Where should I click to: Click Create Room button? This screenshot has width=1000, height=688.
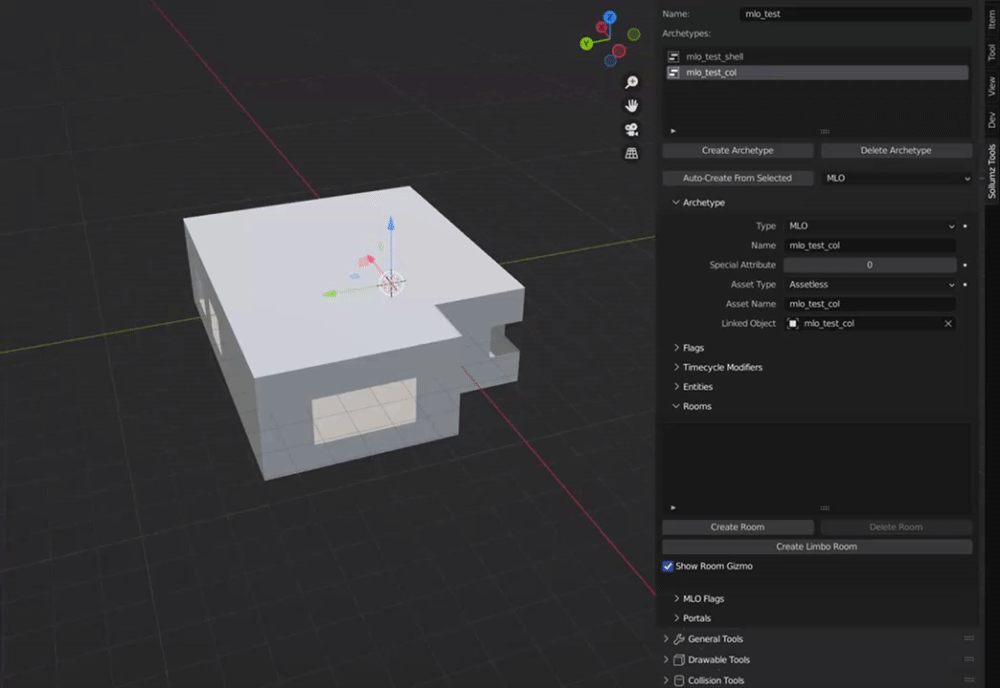point(738,527)
